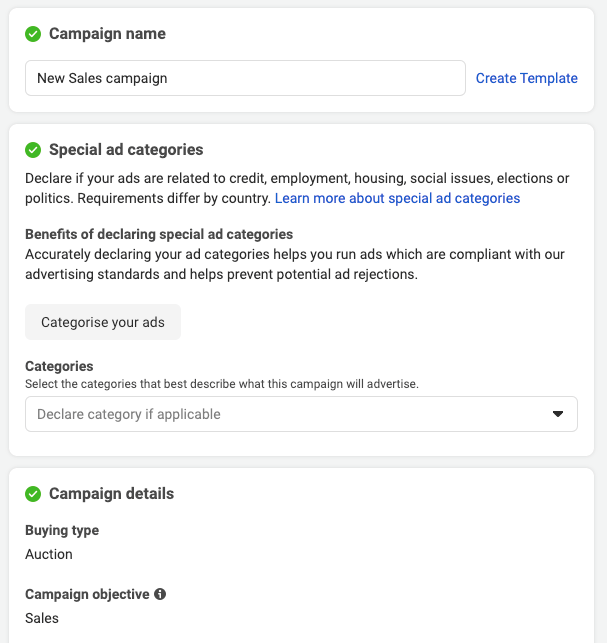Click the Special ad categories heading
Image resolution: width=607 pixels, height=643 pixels.
pyautogui.click(x=126, y=150)
